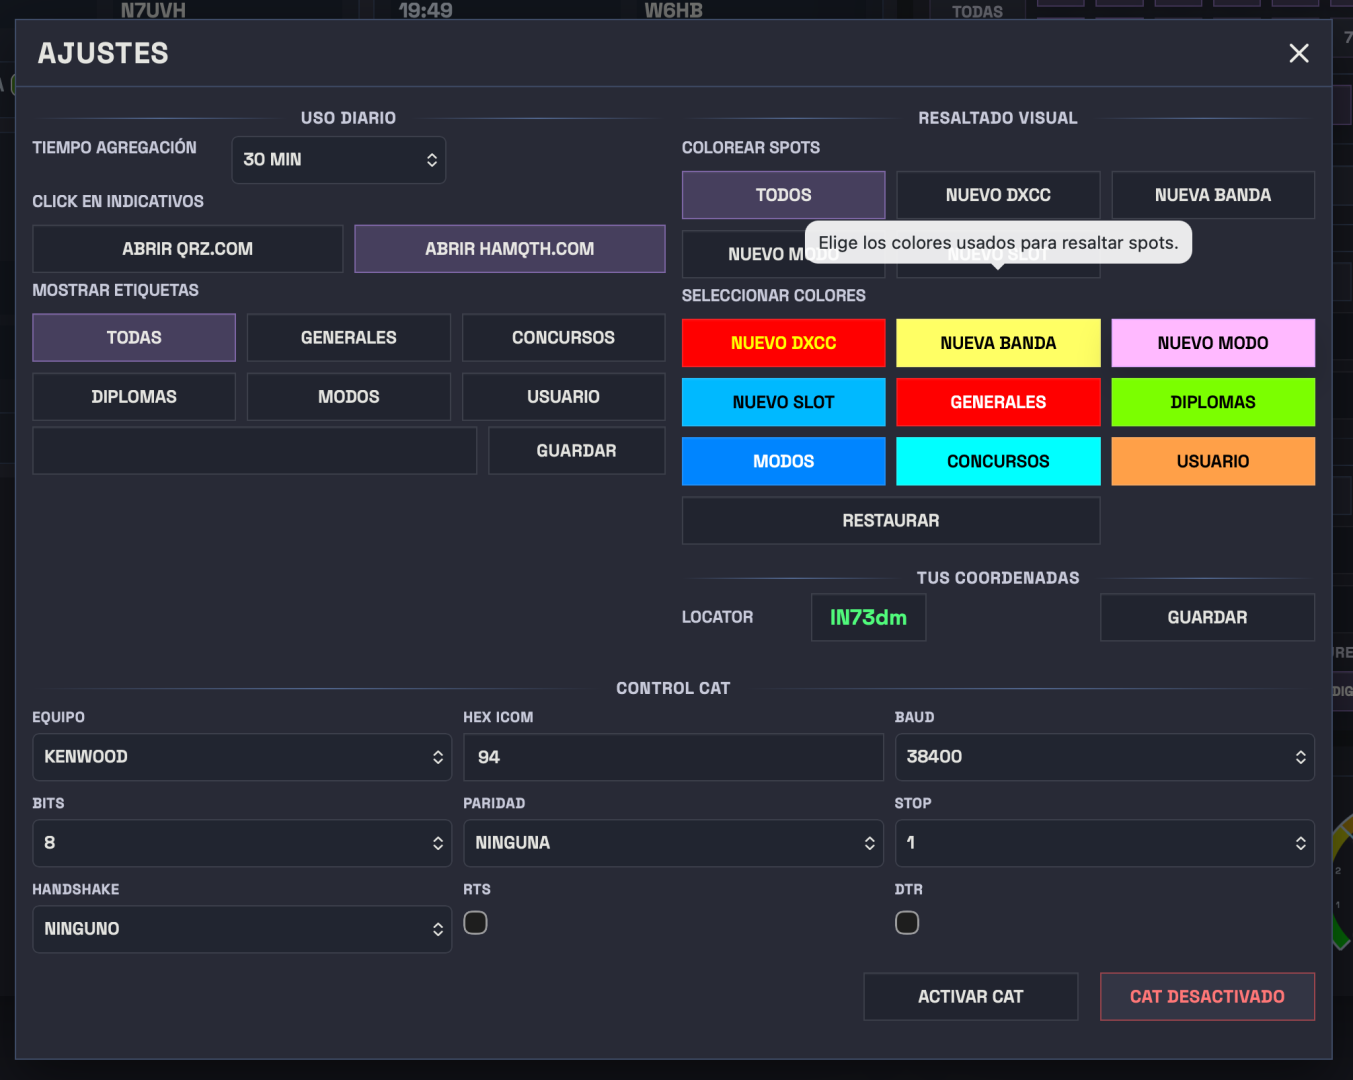Pick the green Diplomas color swatch

[1212, 402]
